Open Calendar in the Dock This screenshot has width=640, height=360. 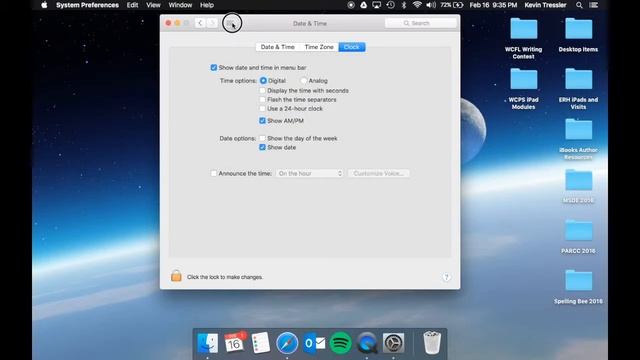tap(234, 342)
